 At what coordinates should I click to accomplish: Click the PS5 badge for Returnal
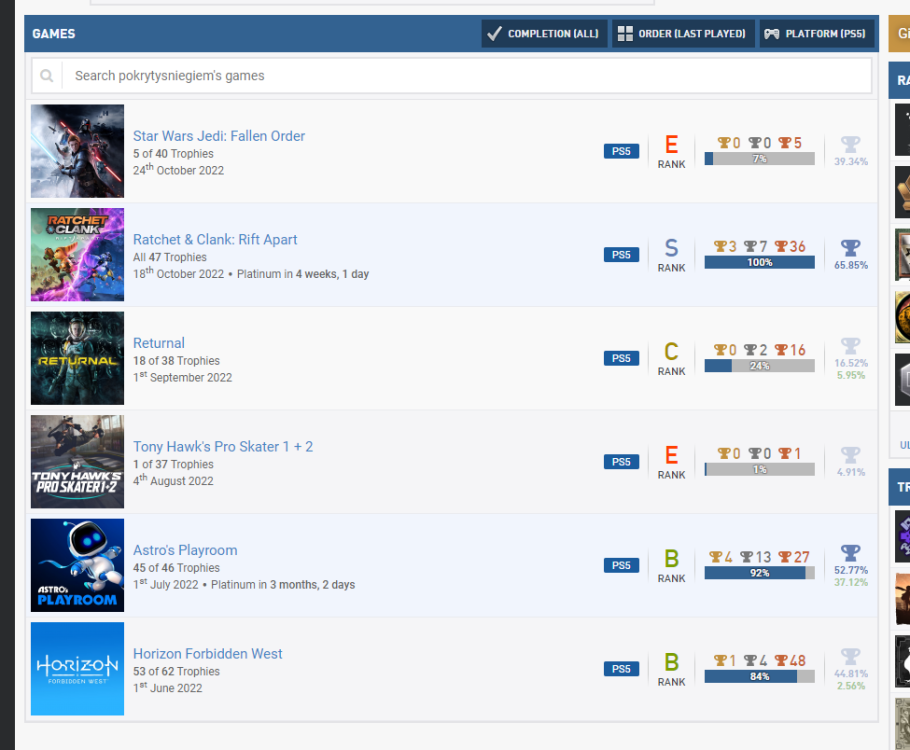[621, 358]
